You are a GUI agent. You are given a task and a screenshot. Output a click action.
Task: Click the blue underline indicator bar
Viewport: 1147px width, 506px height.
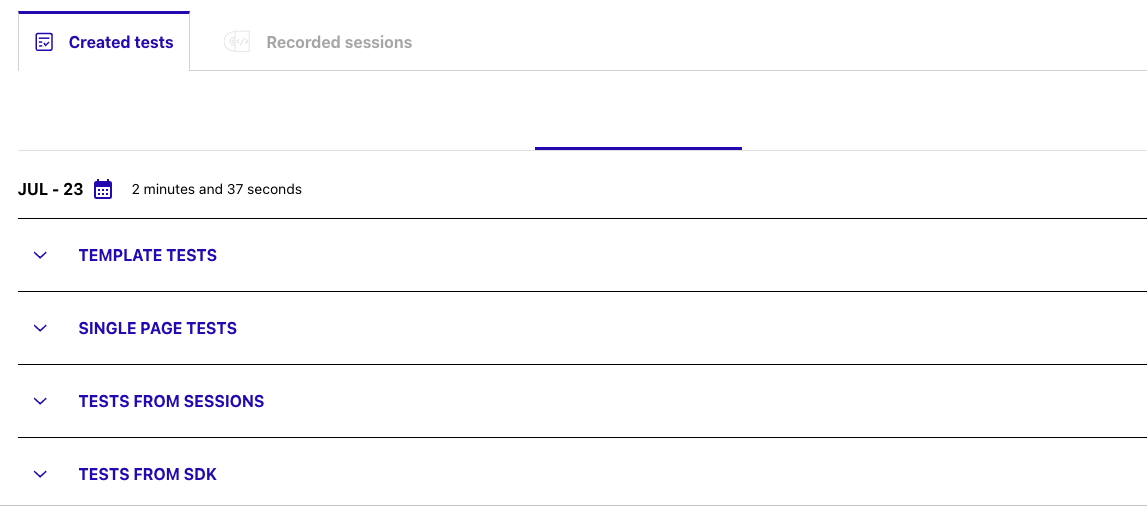638,148
